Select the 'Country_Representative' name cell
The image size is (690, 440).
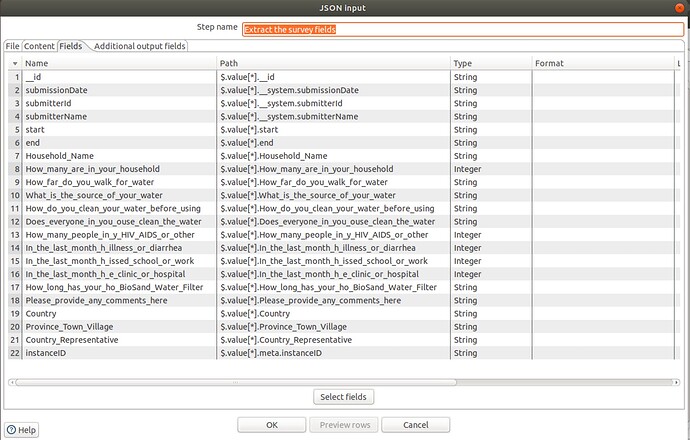(119, 340)
